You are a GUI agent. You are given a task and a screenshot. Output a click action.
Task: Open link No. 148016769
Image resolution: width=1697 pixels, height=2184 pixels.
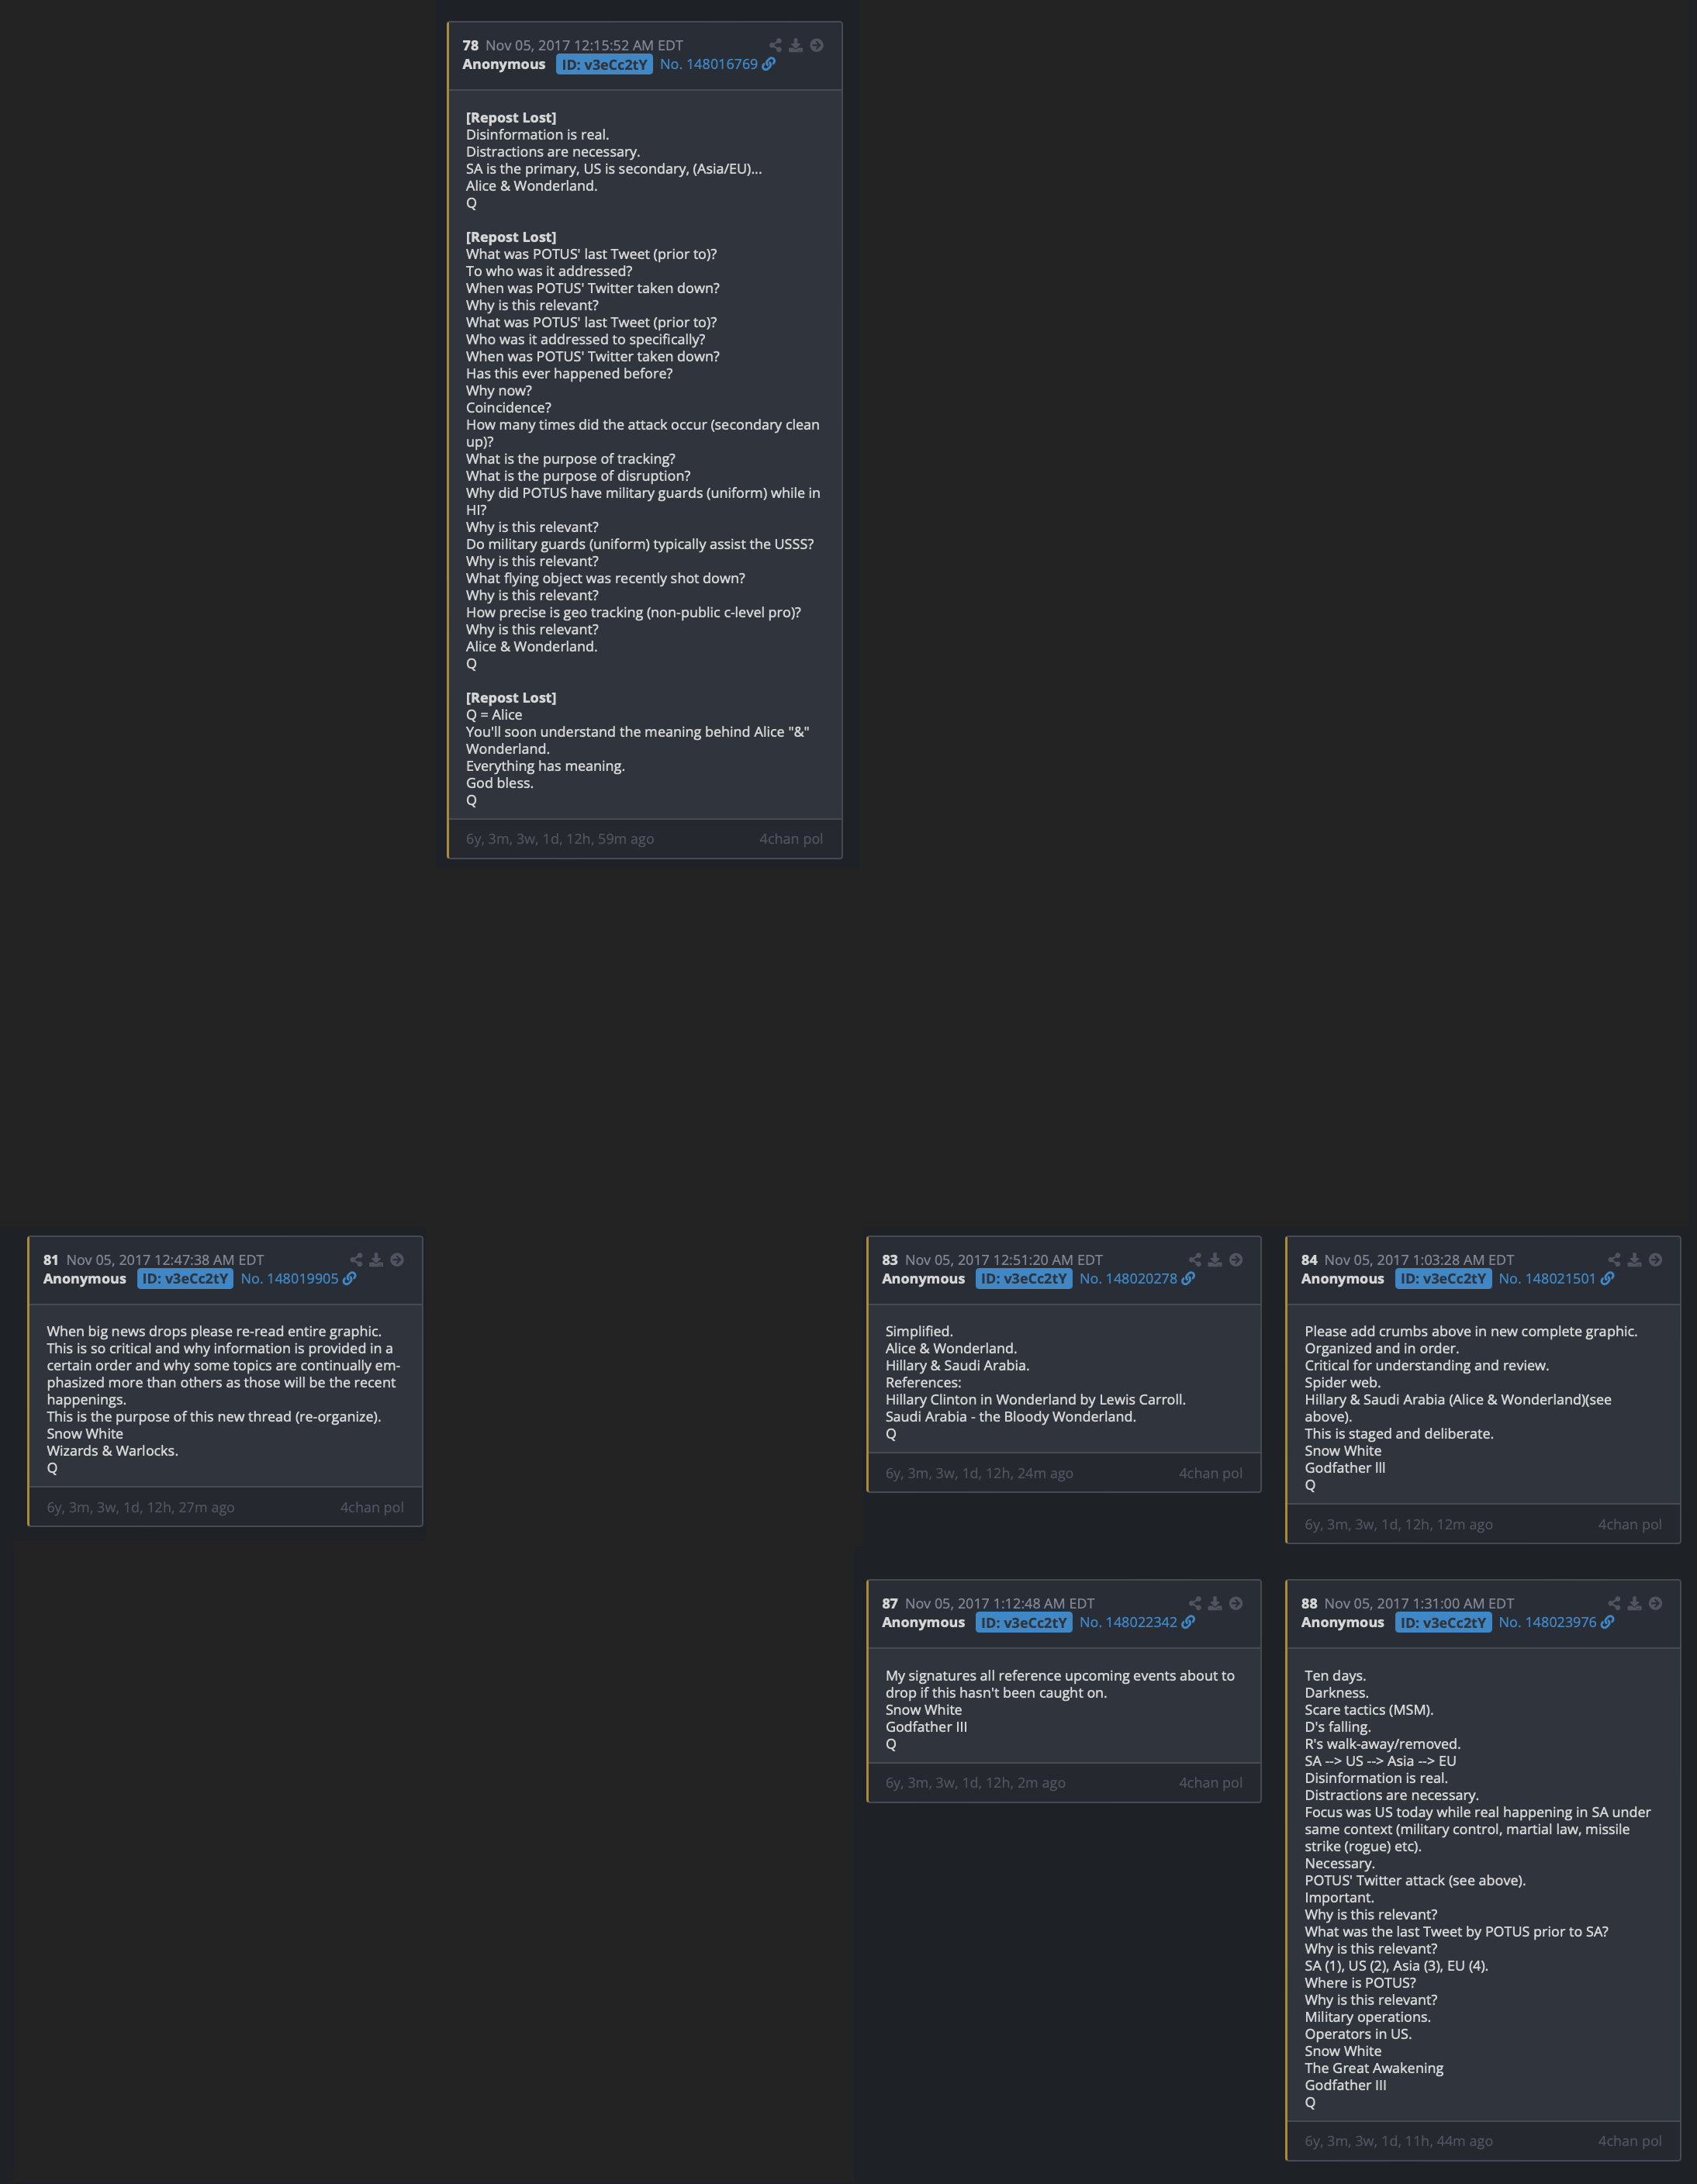click(x=709, y=64)
